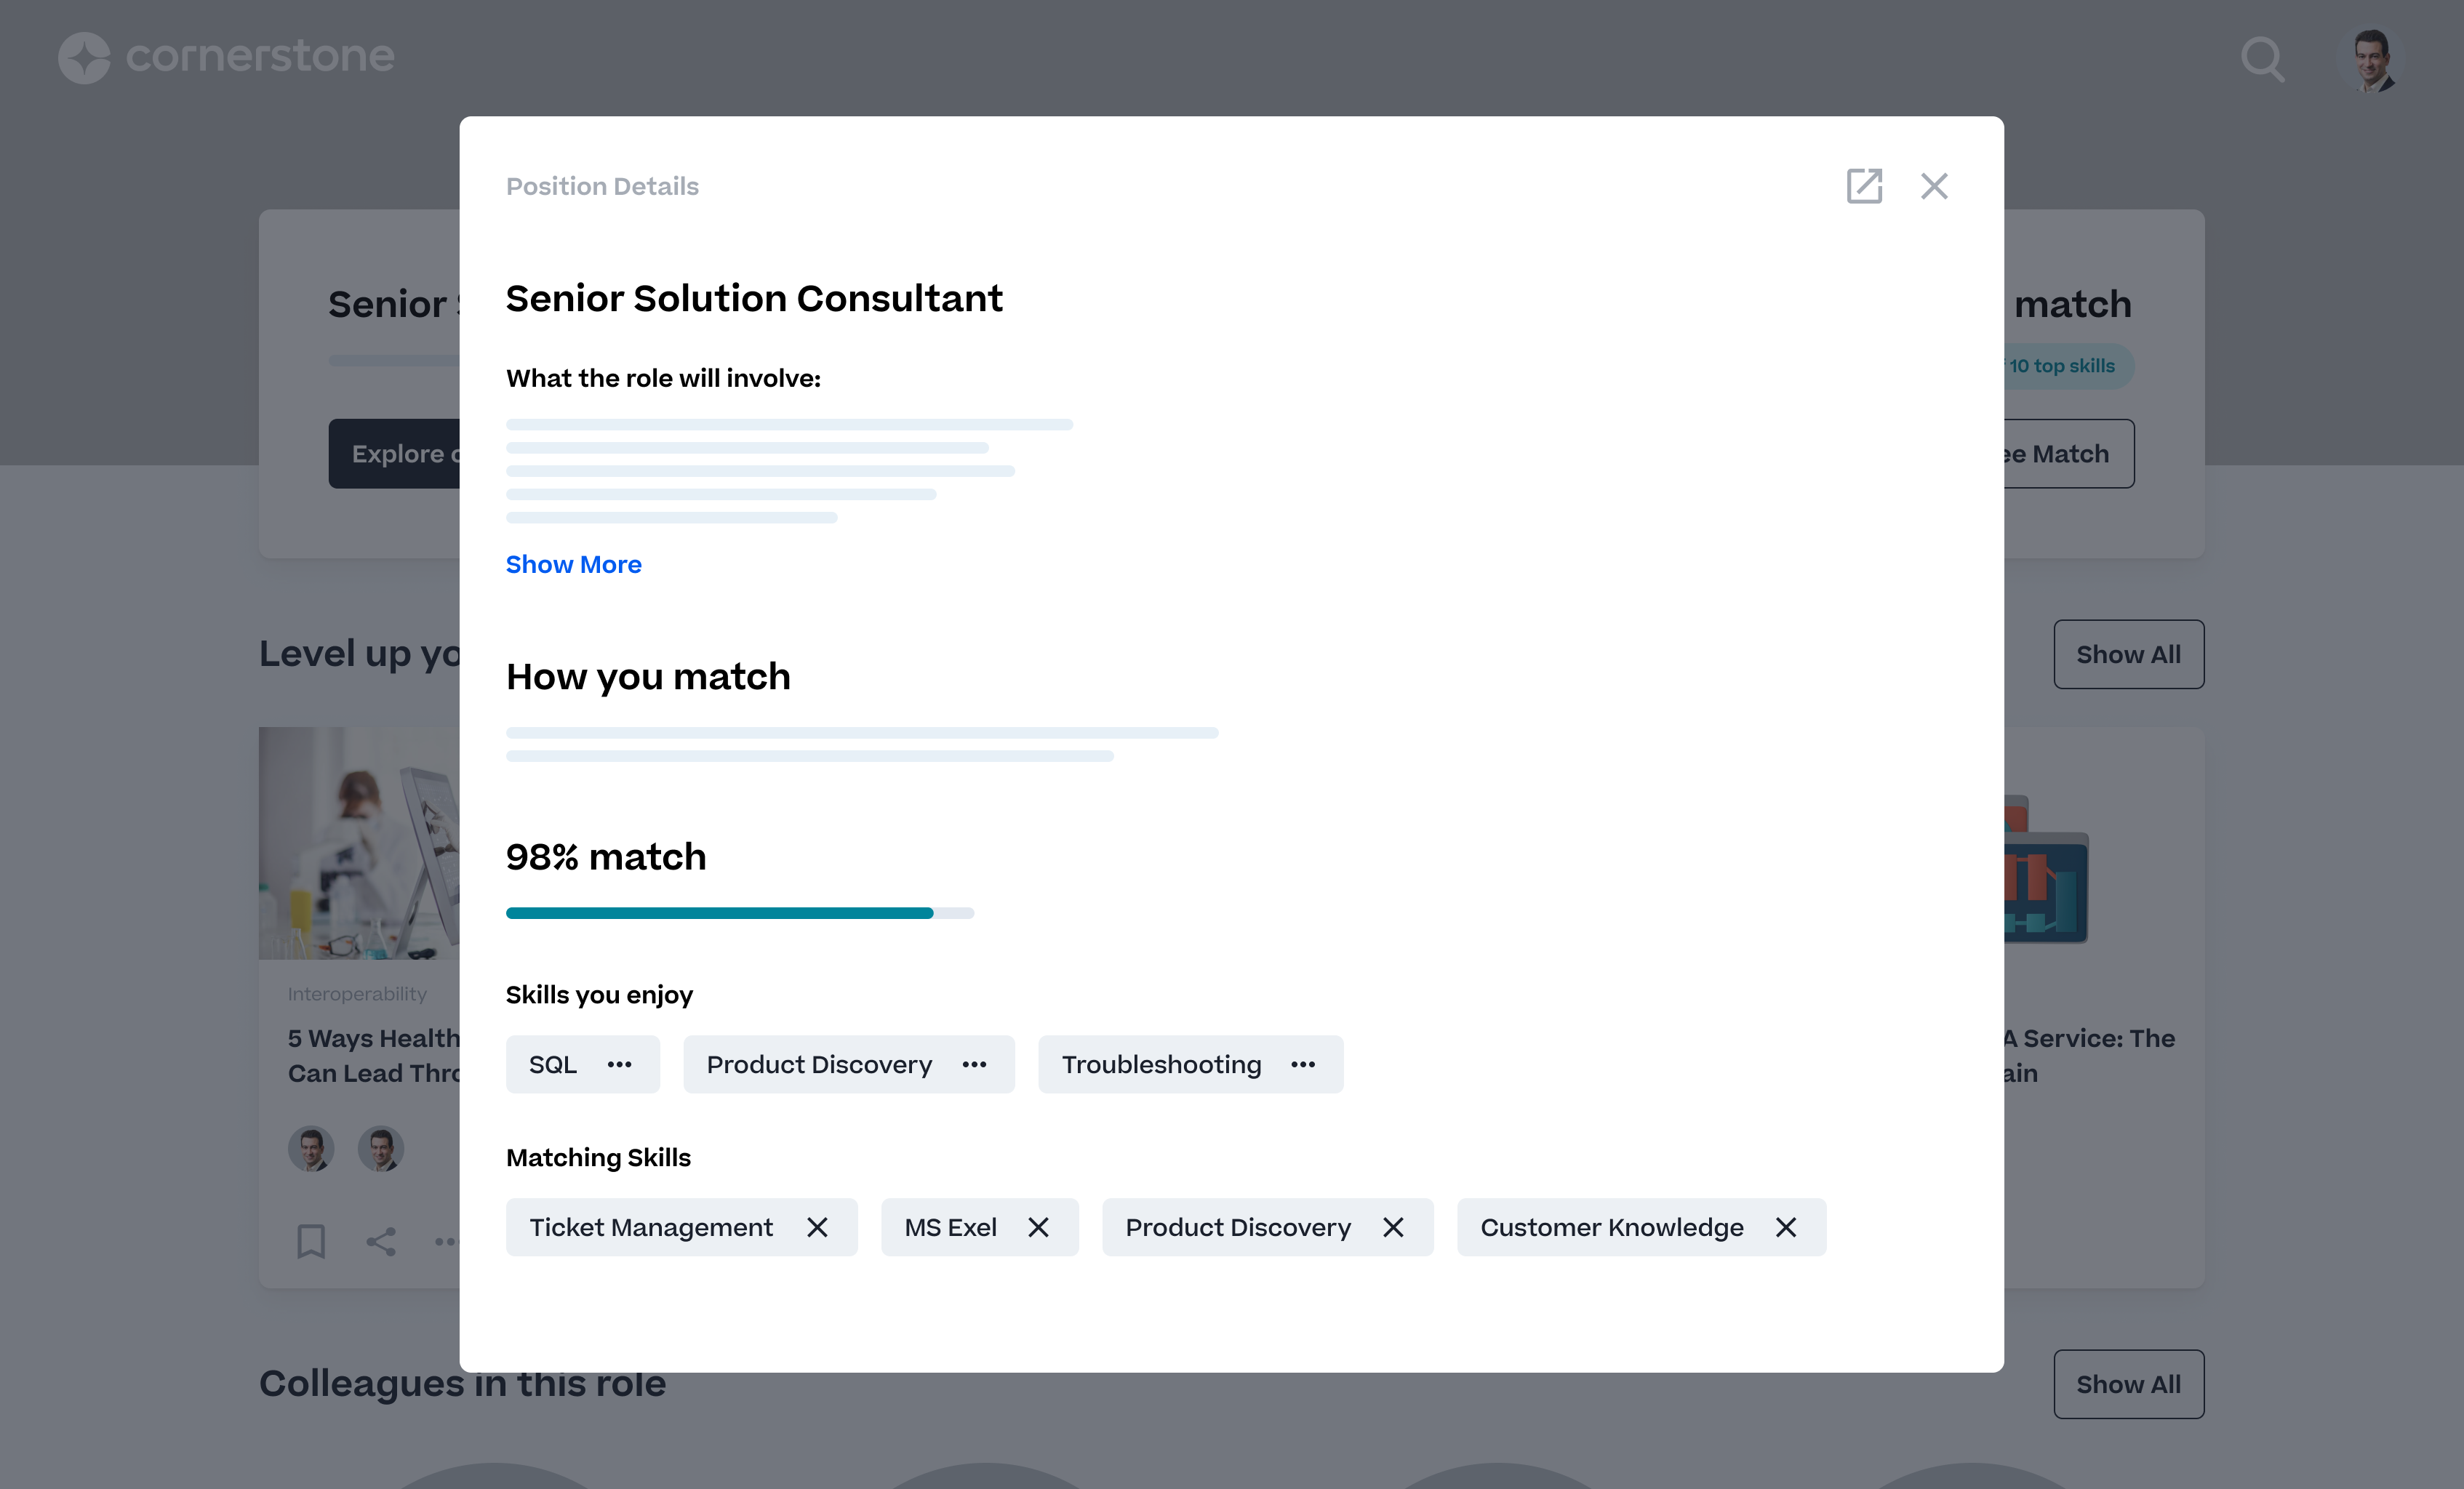The image size is (2464, 1489).
Task: Click the Cornerstone logo
Action: [227, 57]
